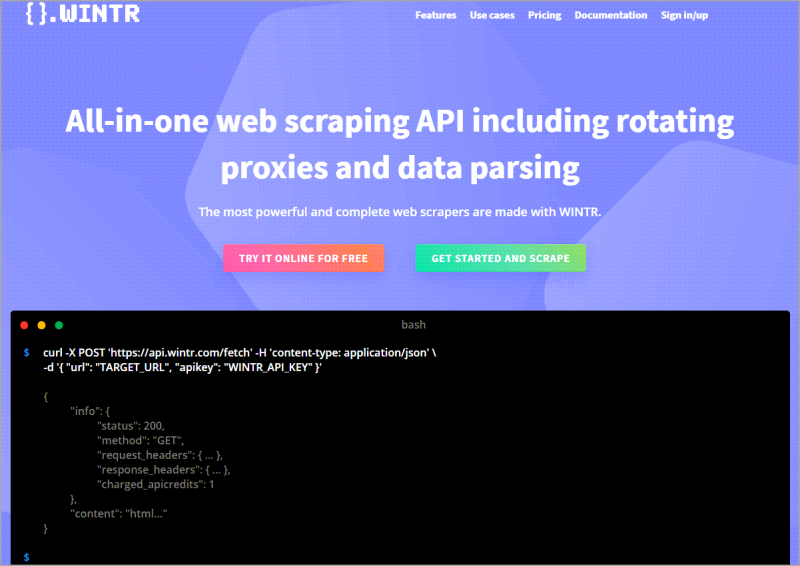Click the red dot in the terminal window
The image size is (800, 566).
[24, 325]
